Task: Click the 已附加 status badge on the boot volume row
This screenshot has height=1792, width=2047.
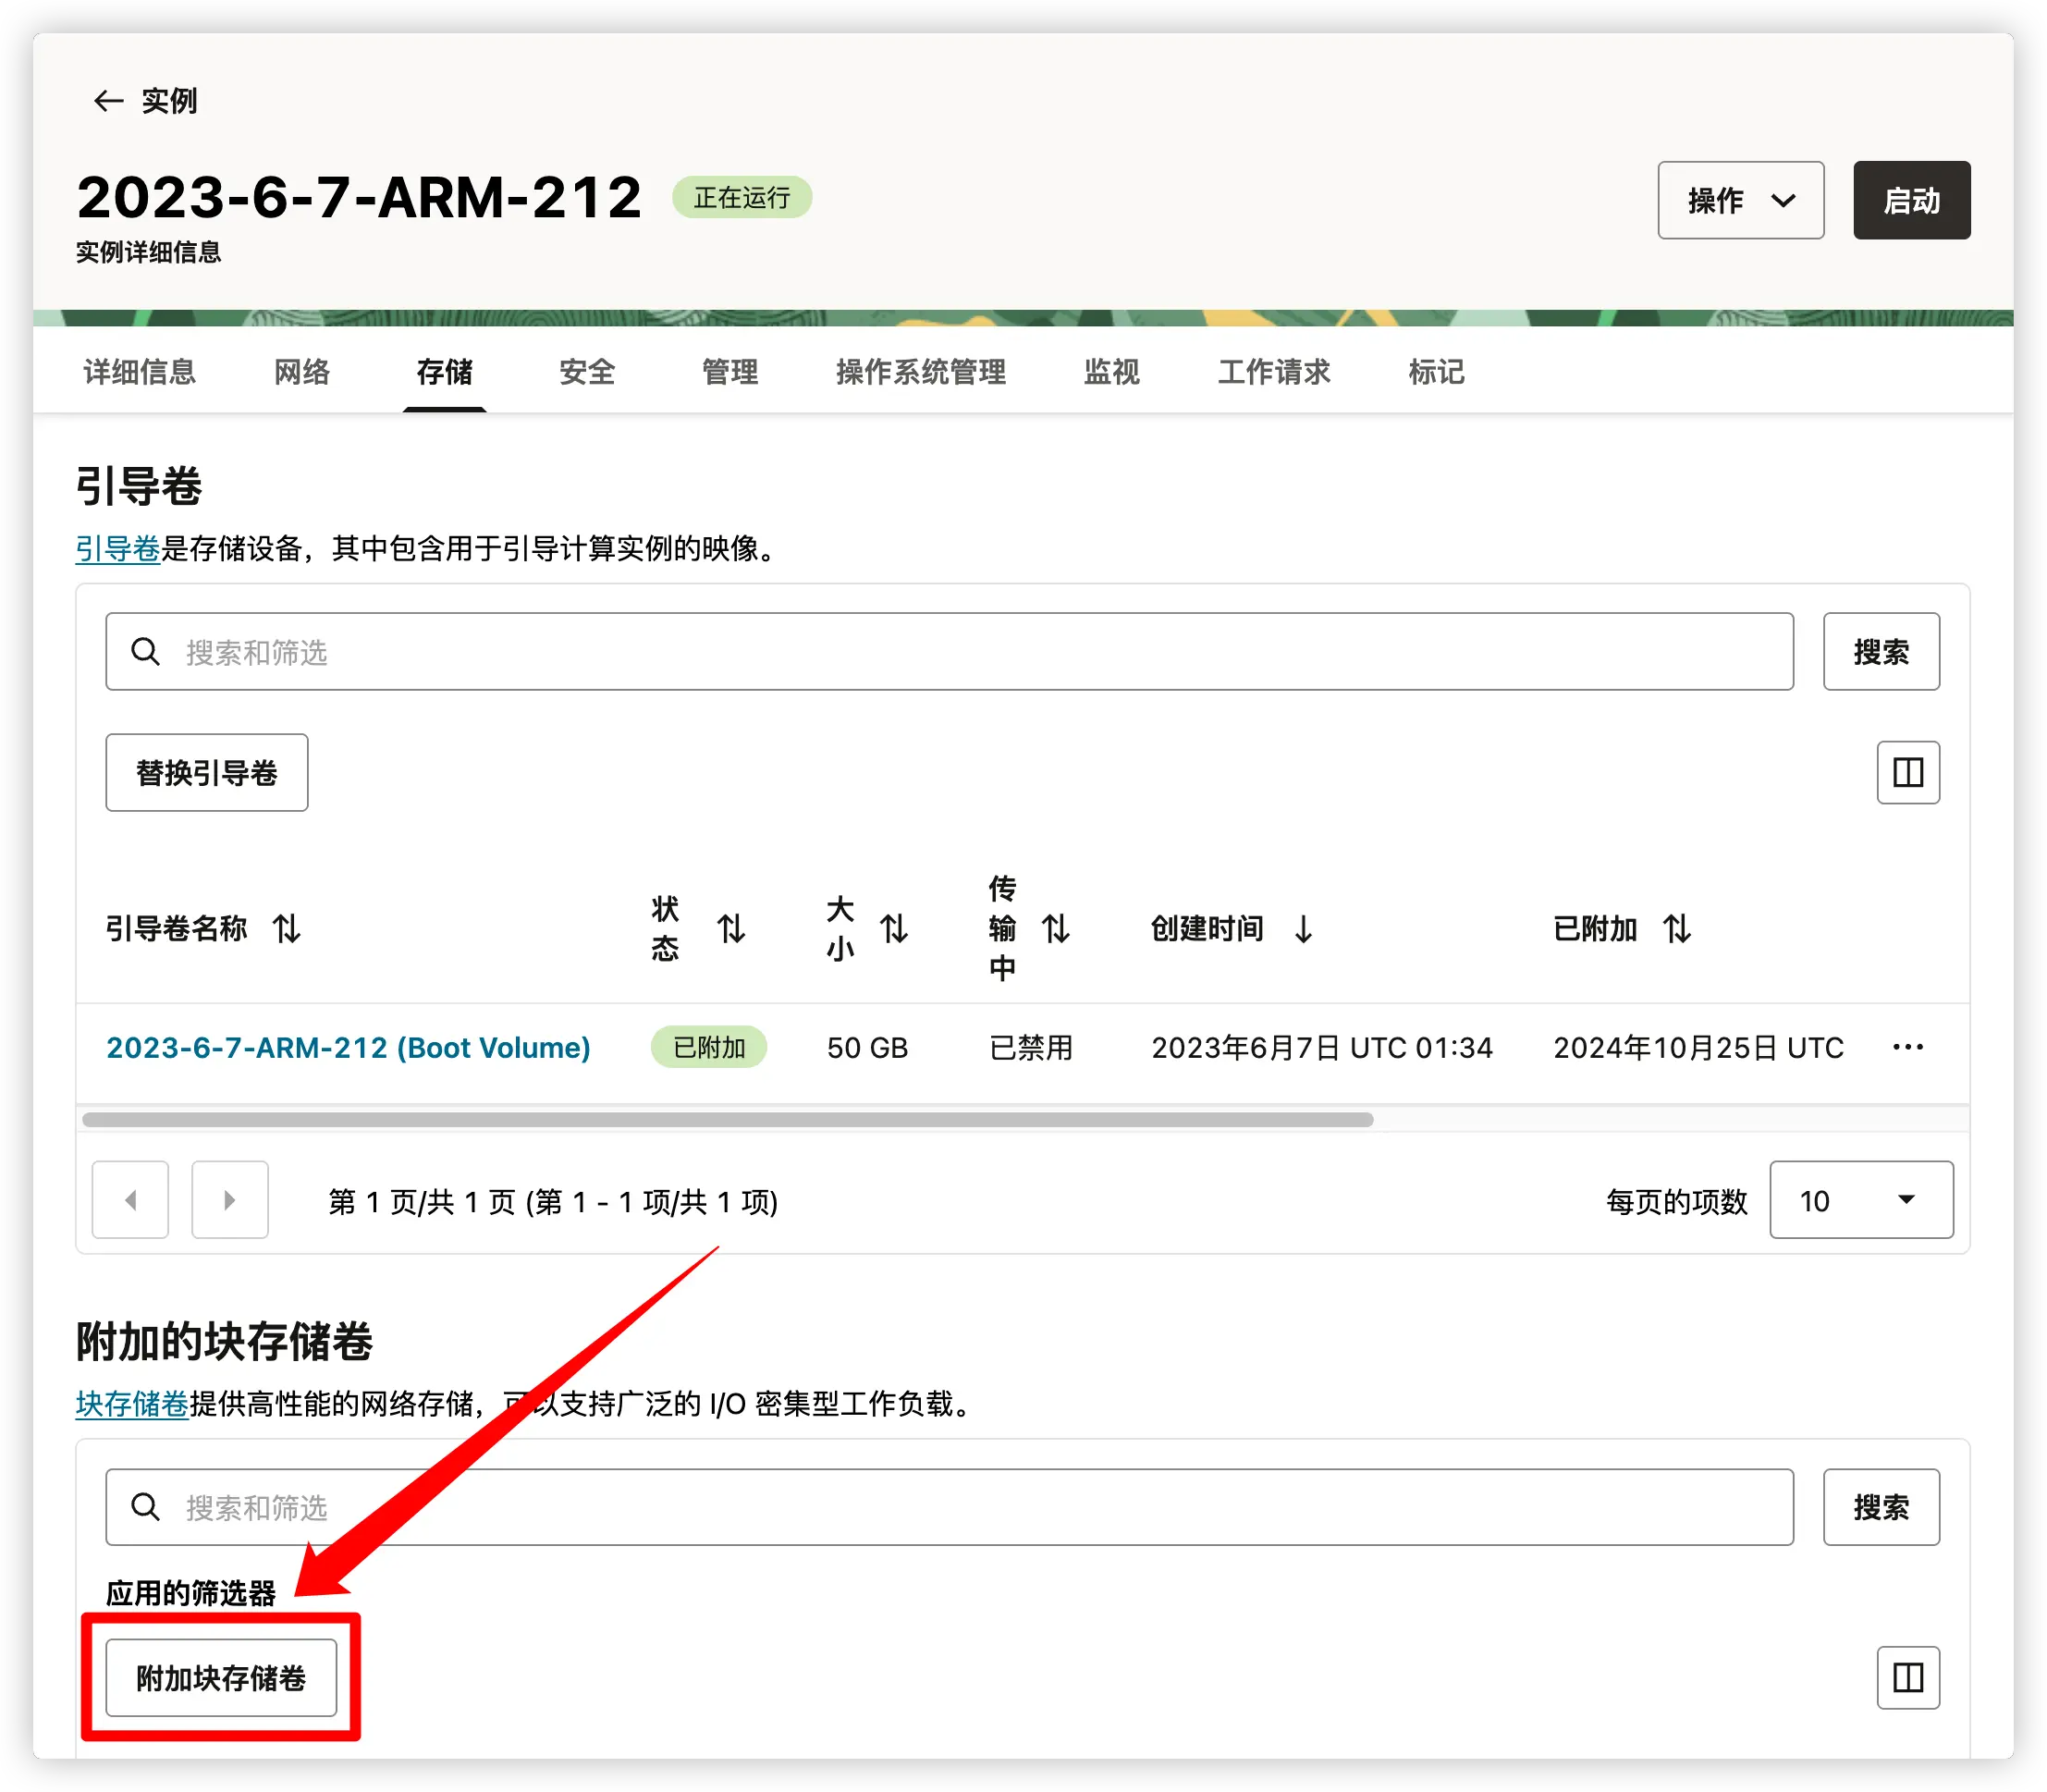Action: (709, 1047)
